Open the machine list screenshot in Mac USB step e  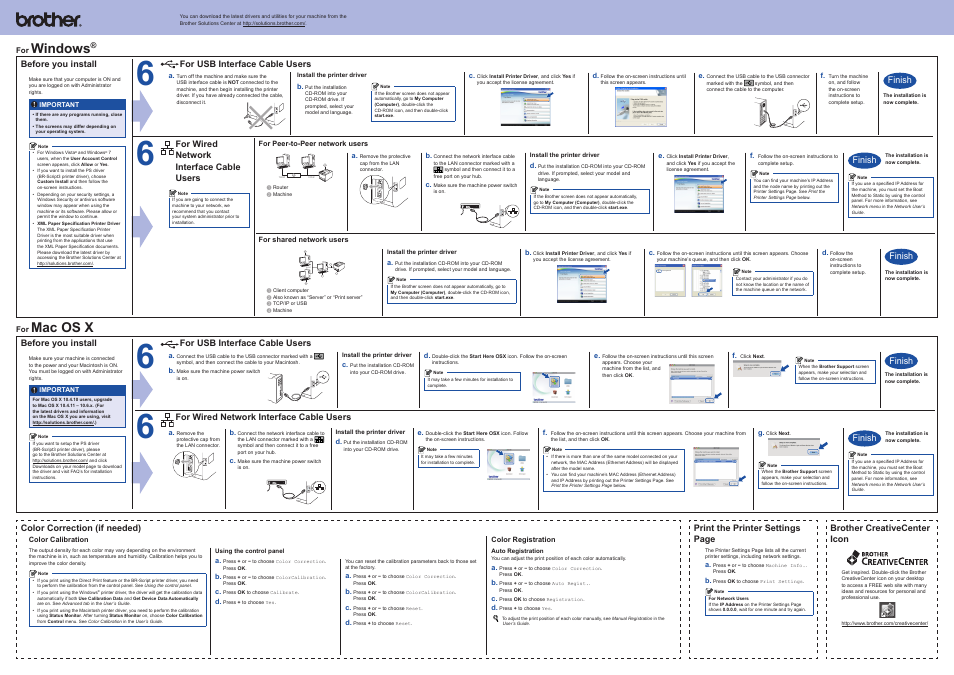(x=695, y=383)
